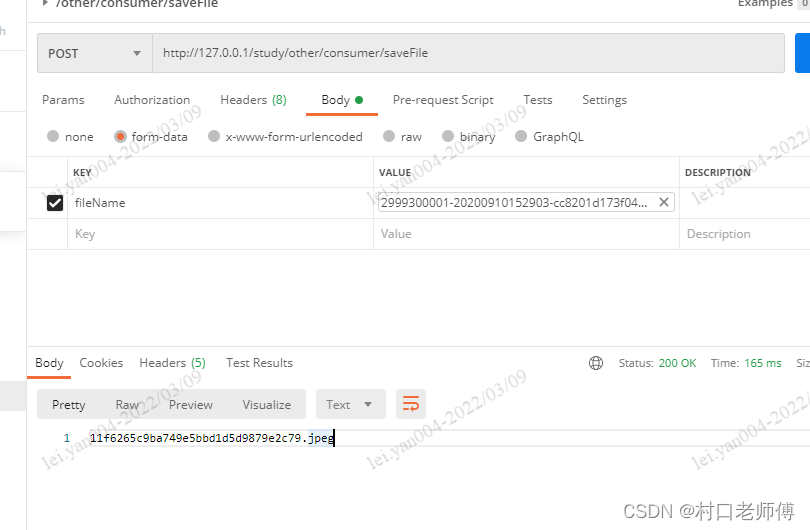Screen dimensions: 810x530
Task: Switch response view to Preview
Action: [191, 404]
